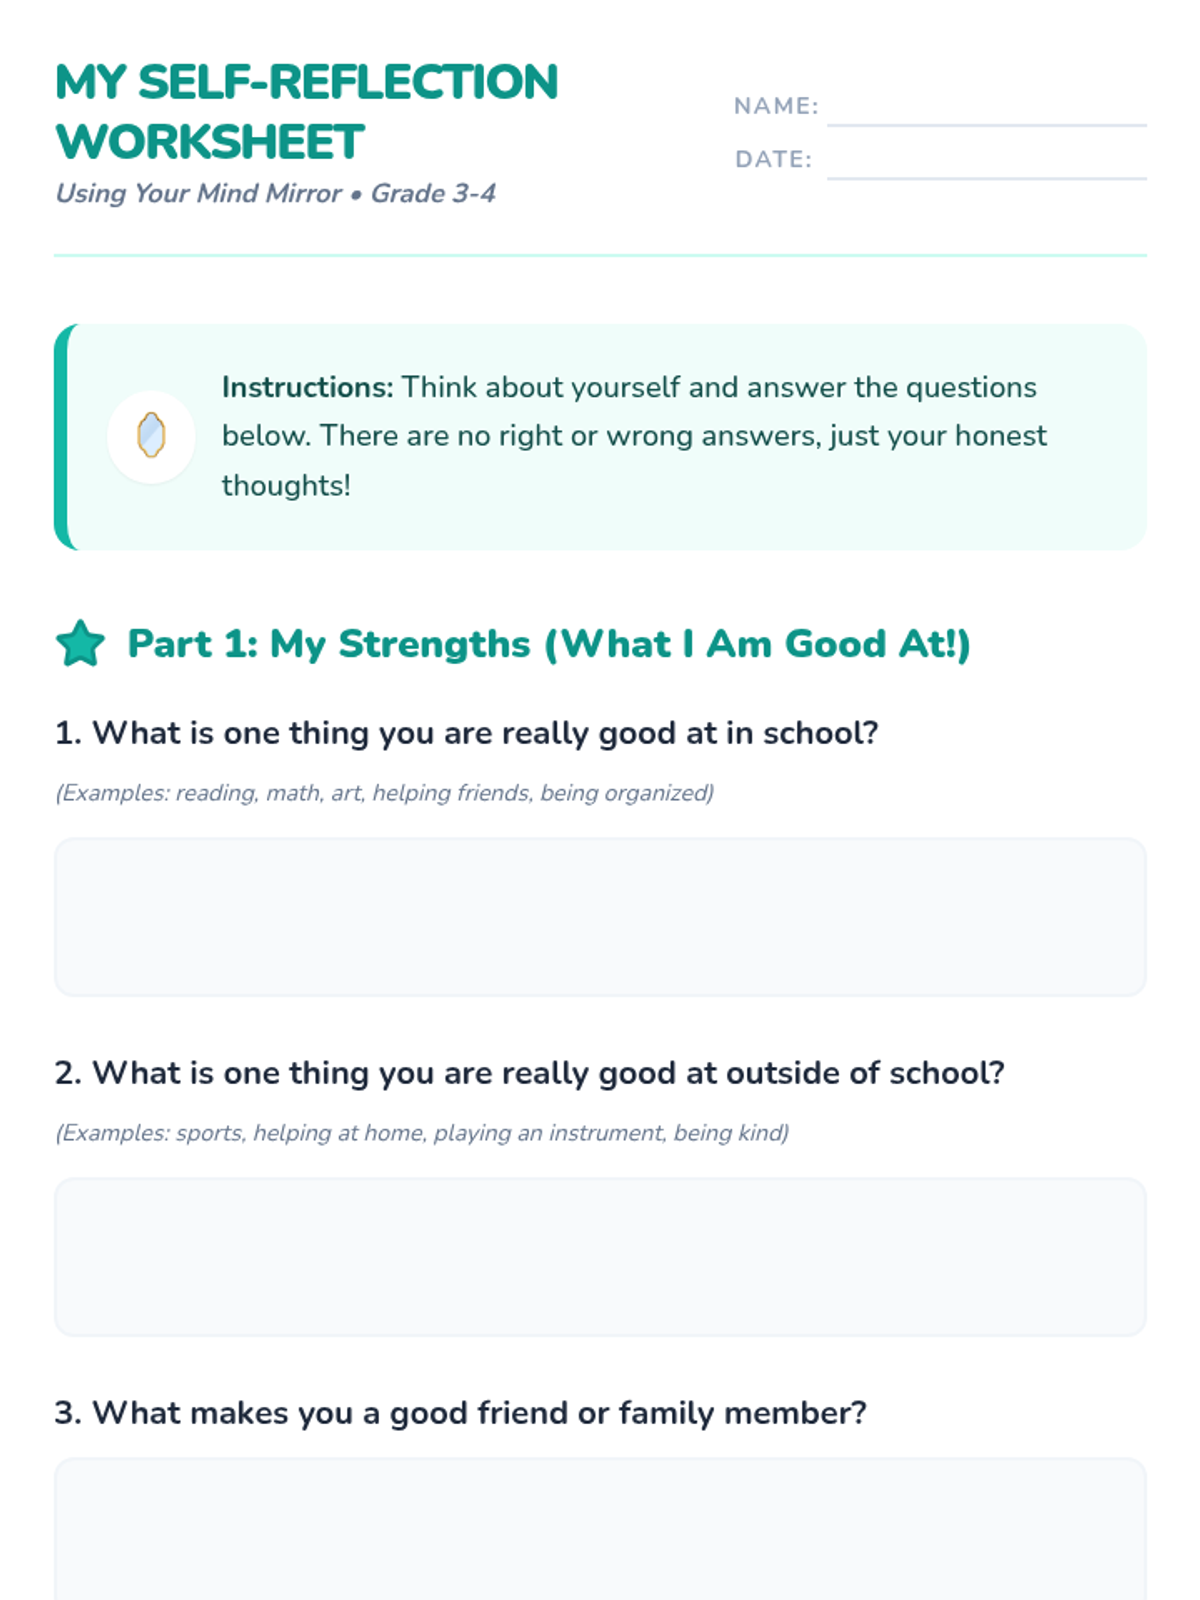Screen dimensions: 1200x1600
Task: Click the answer box for question 3
Action: coord(600,1529)
